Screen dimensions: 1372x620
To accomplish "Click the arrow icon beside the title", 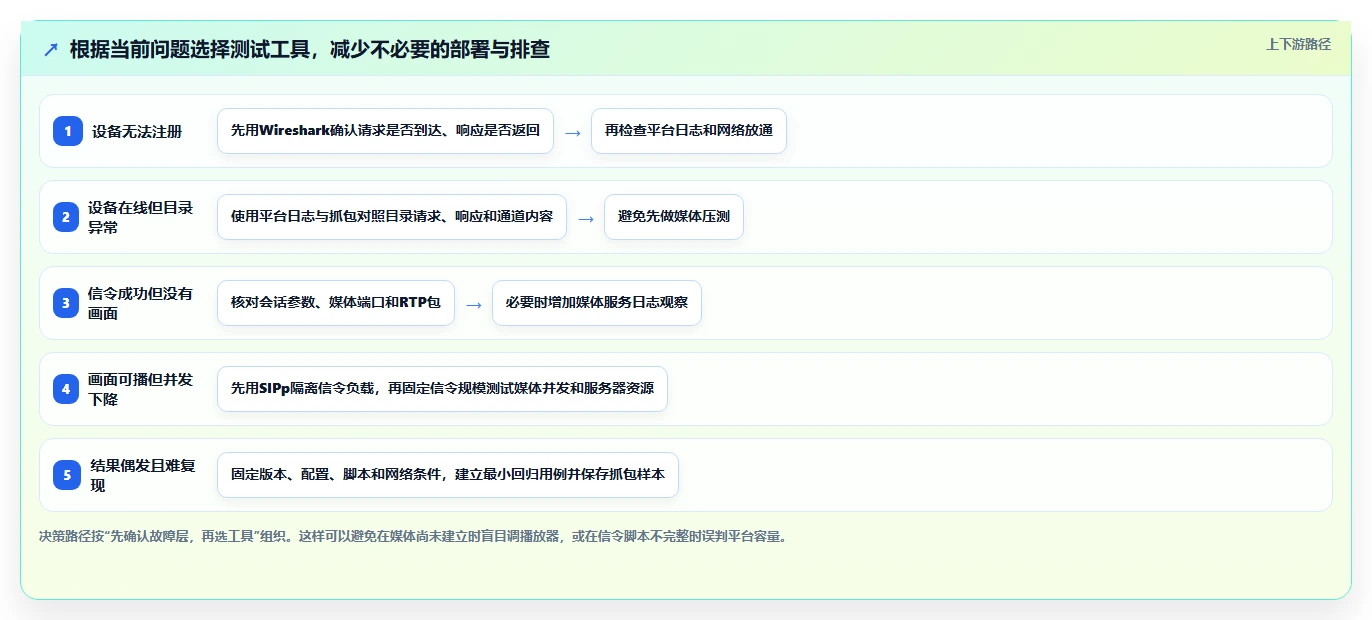I will 51,49.
